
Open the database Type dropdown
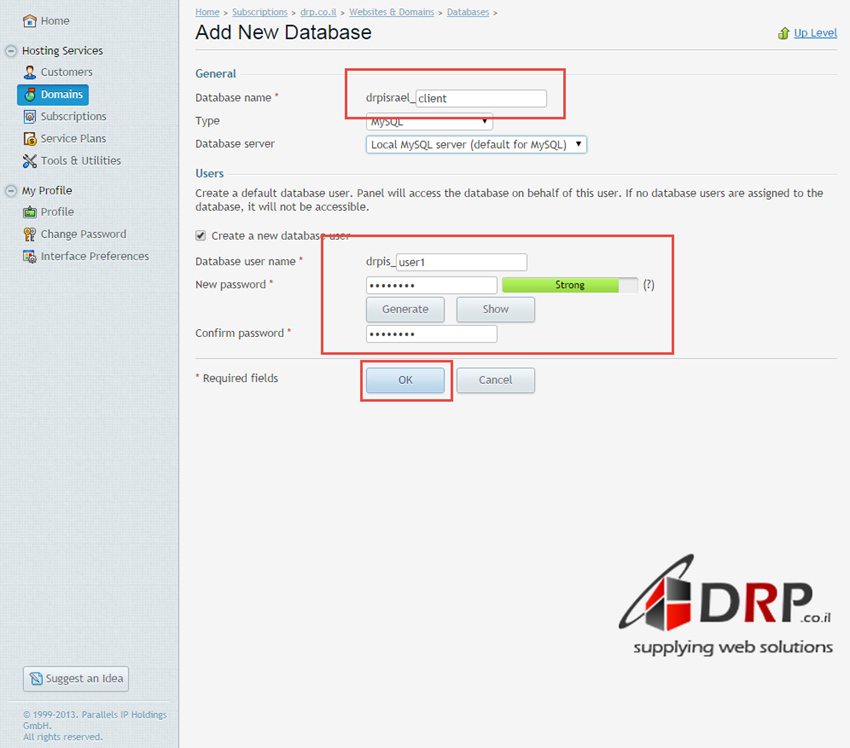tap(430, 122)
